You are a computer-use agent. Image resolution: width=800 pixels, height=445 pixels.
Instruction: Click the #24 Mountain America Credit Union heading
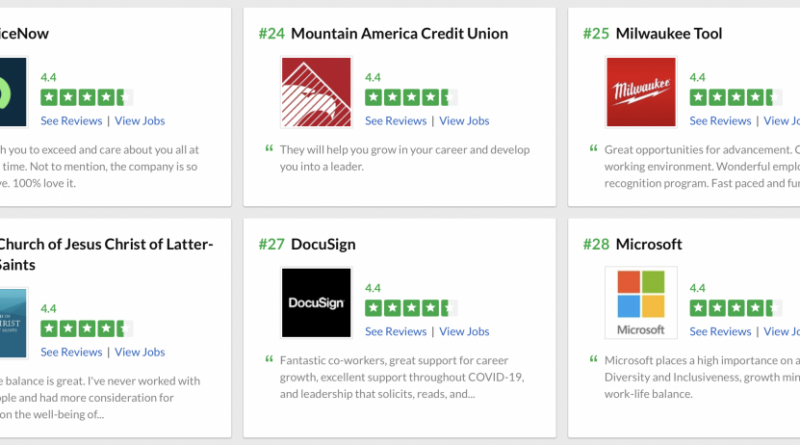[x=383, y=34]
